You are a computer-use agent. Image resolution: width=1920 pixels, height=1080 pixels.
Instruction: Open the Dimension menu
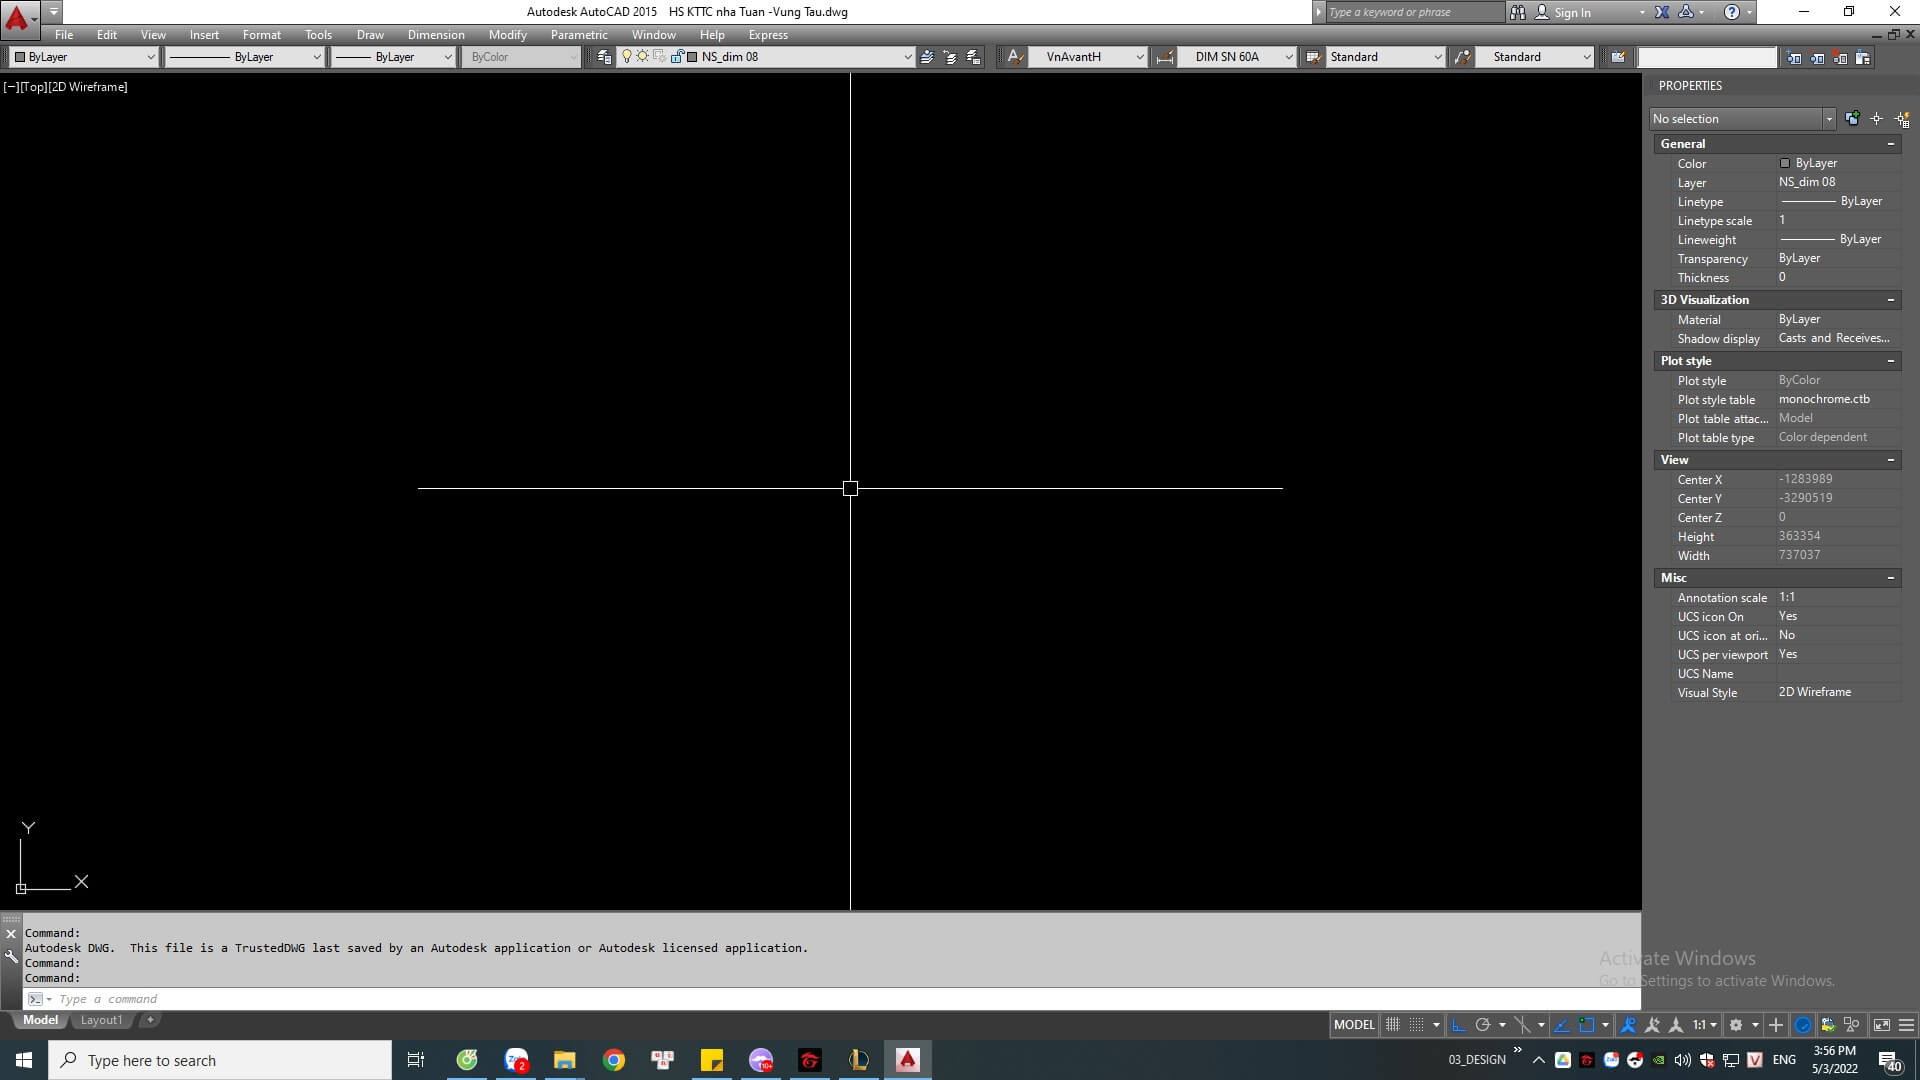(x=434, y=33)
